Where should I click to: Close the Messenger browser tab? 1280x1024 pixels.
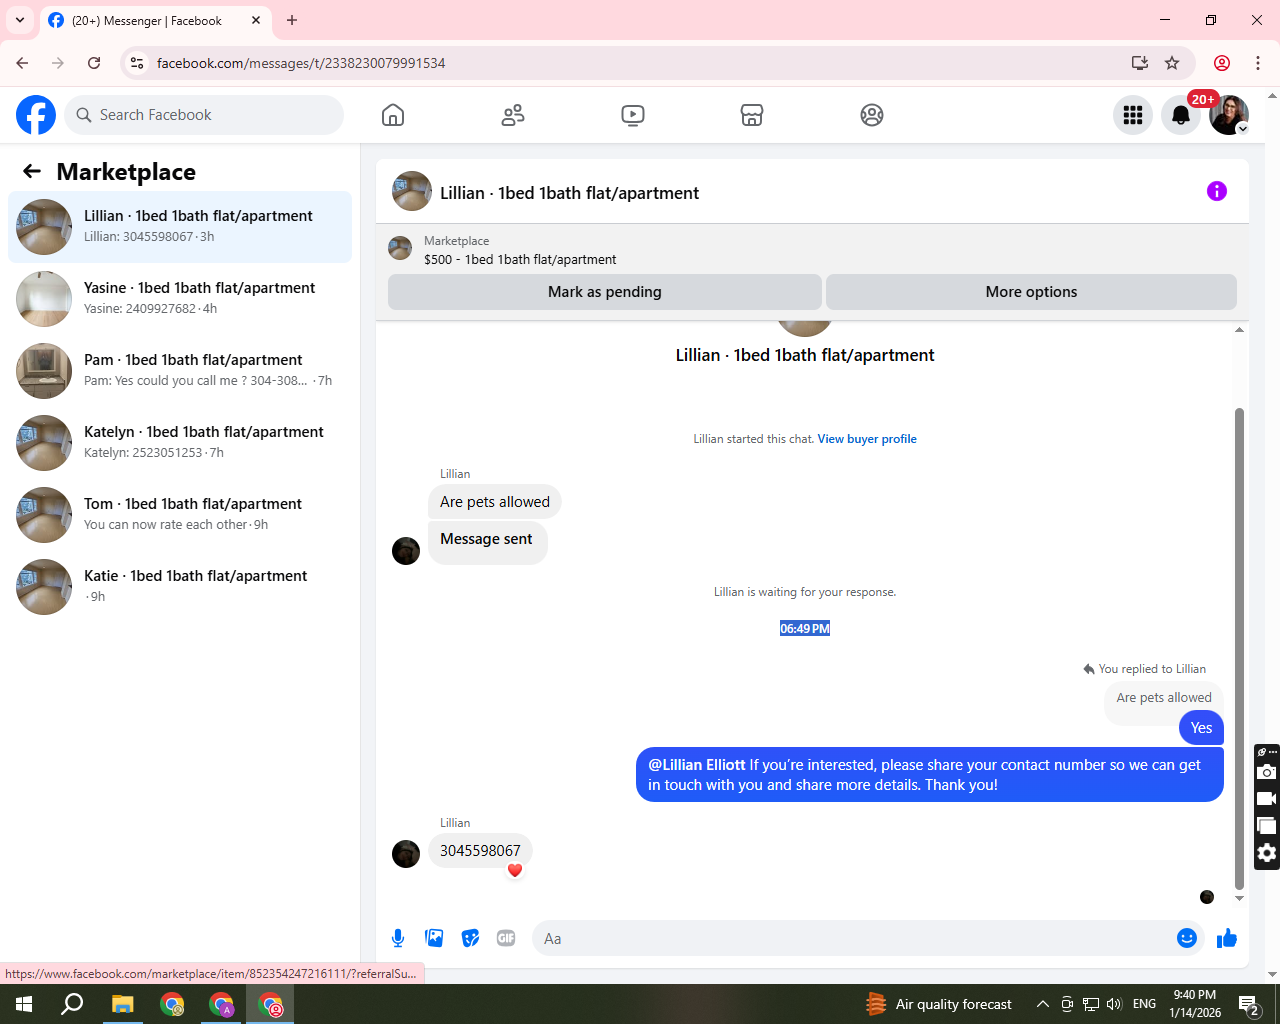coord(256,20)
